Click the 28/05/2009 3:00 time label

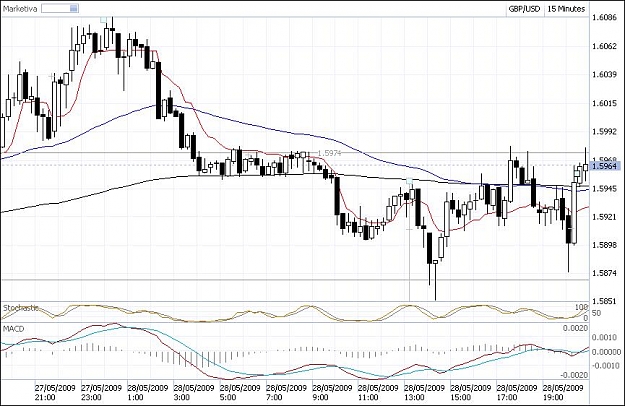point(194,392)
